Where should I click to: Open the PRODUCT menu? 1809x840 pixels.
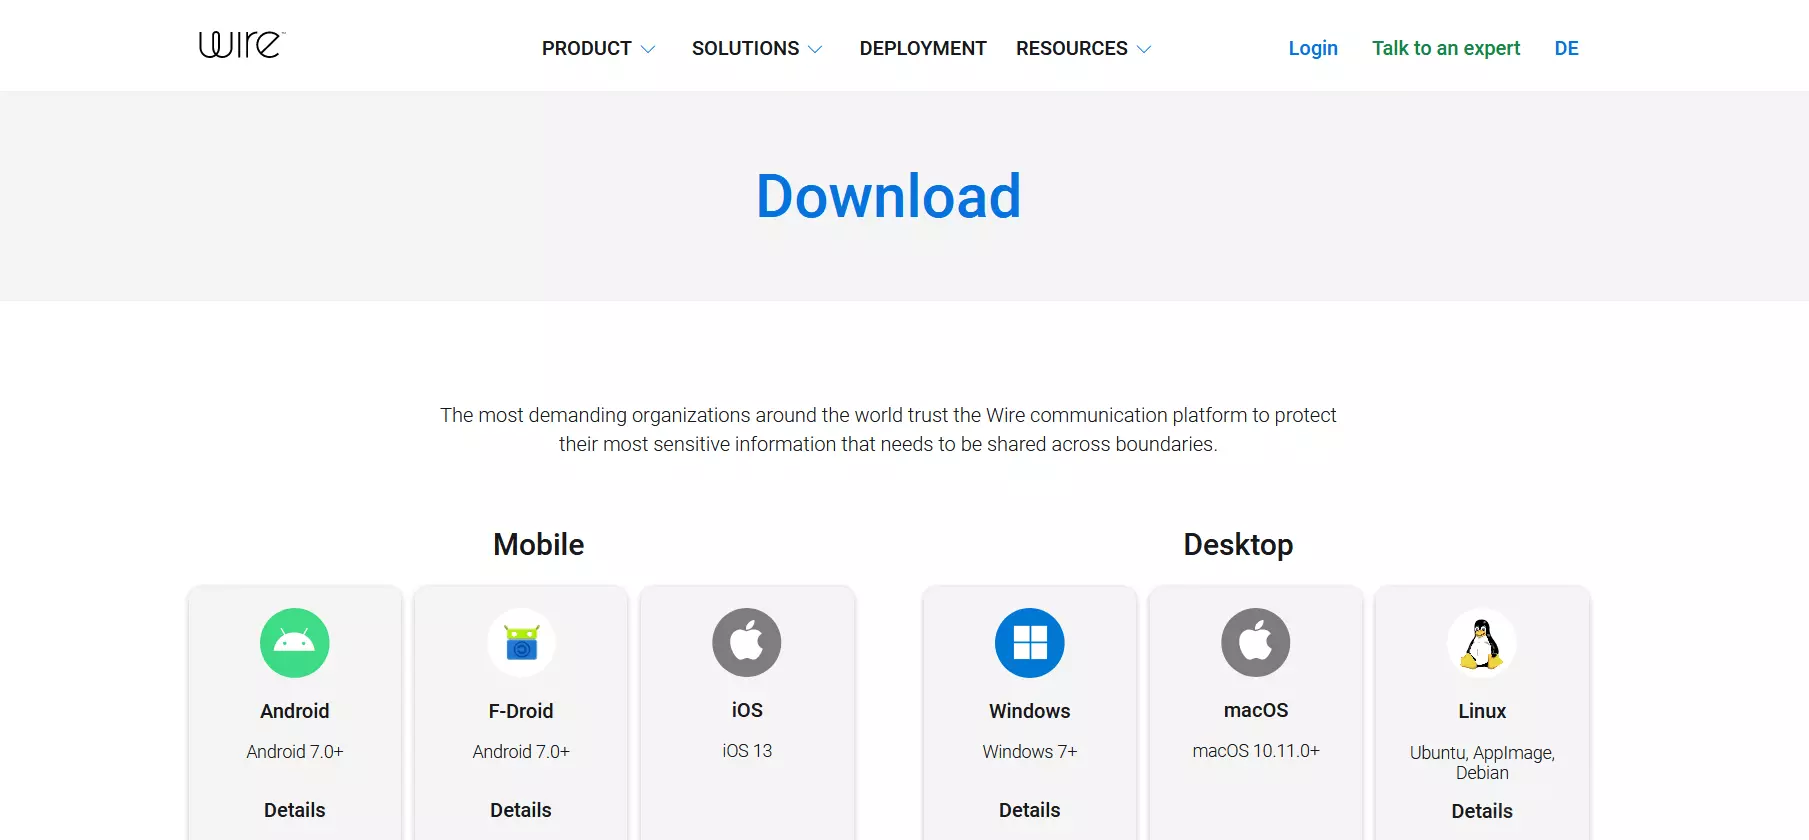587,48
